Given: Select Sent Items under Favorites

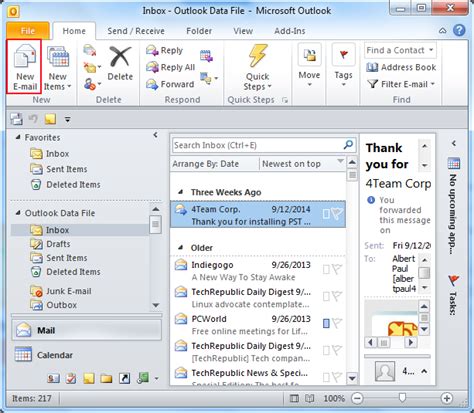Looking at the screenshot, I should pyautogui.click(x=59, y=169).
